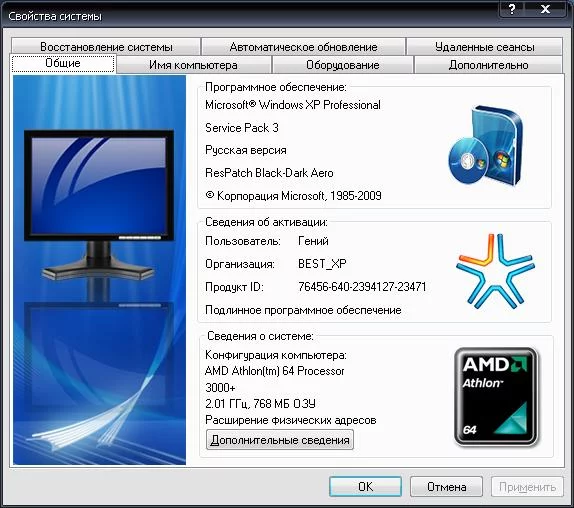Click Подлинное программное обеспечение text

(x=303, y=310)
